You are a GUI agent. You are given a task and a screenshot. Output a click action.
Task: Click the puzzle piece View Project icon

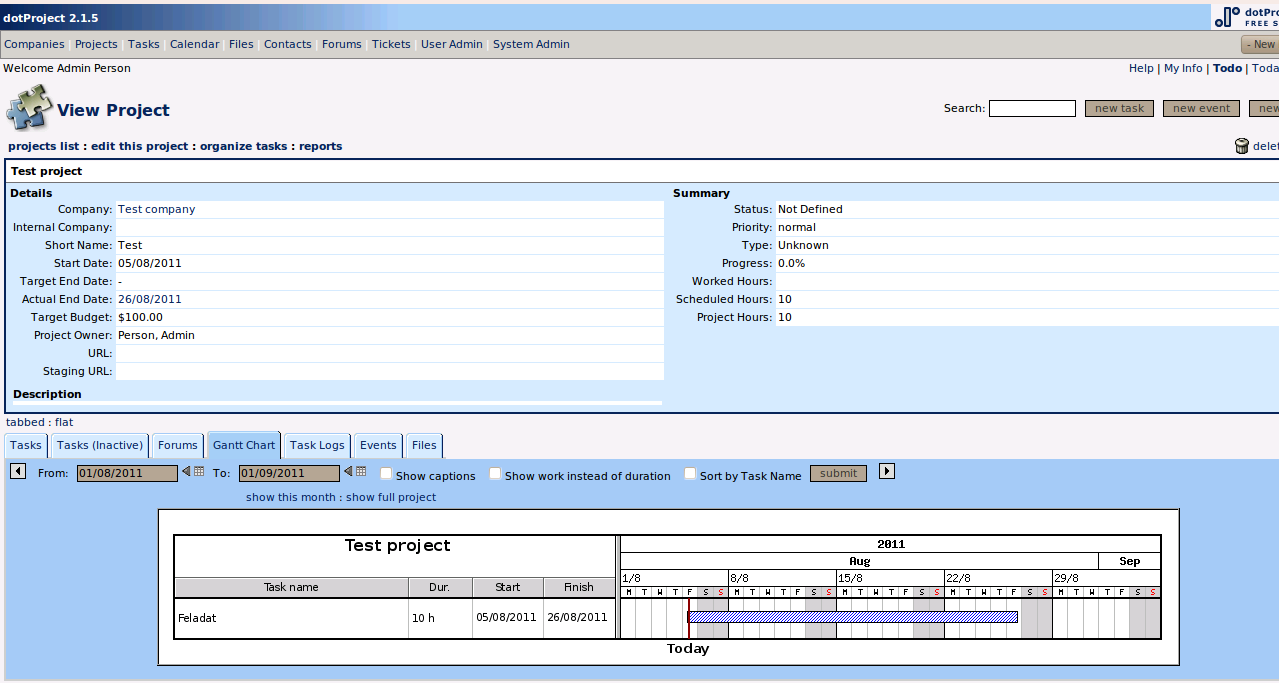(29, 109)
